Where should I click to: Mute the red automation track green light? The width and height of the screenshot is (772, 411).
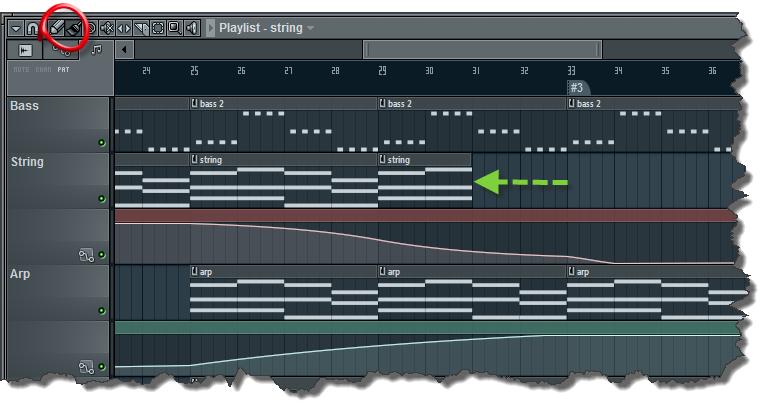102,255
